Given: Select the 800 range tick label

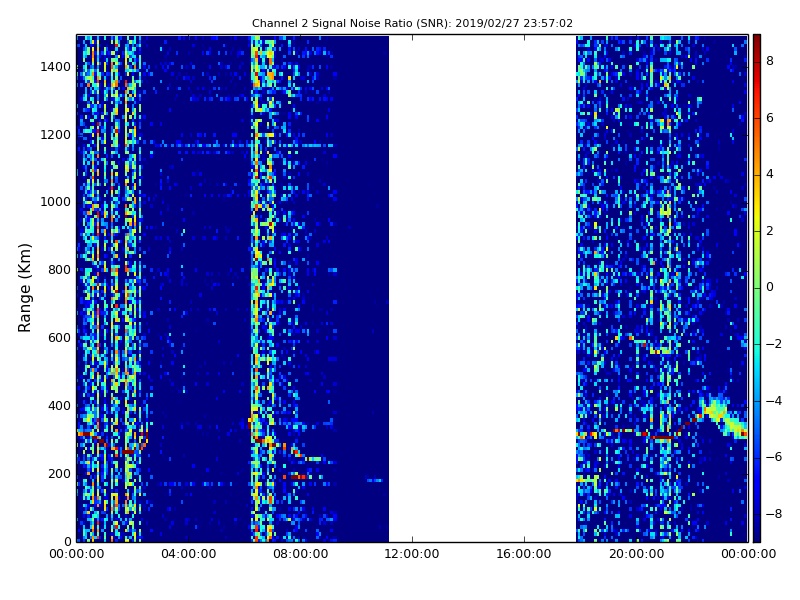Looking at the screenshot, I should [x=59, y=270].
